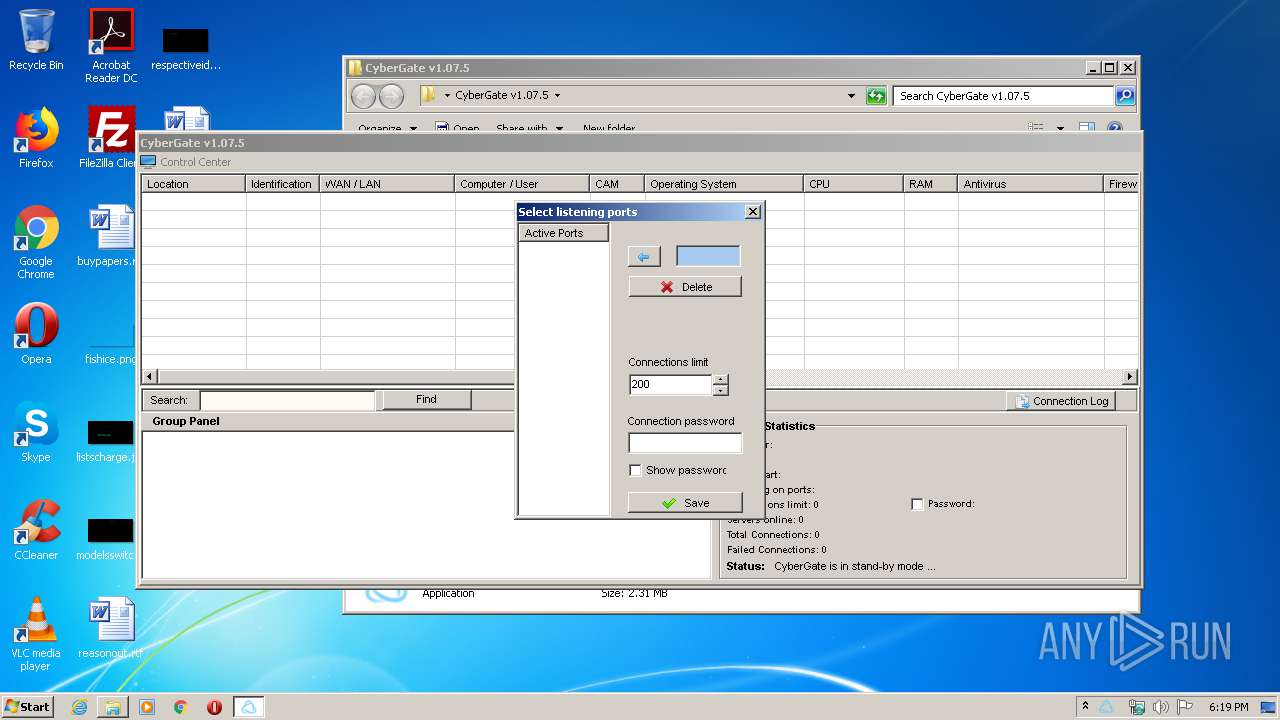Increase the connections limit value
This screenshot has height=720, width=1280.
pyautogui.click(x=721, y=379)
